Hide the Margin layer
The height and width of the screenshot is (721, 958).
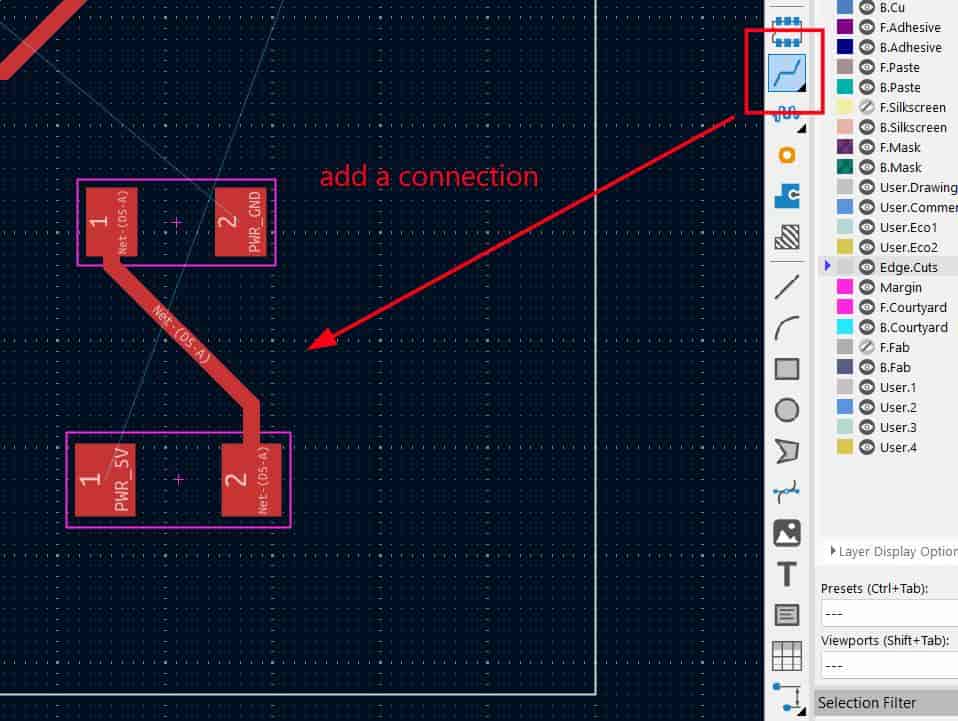pyautogui.click(x=867, y=287)
